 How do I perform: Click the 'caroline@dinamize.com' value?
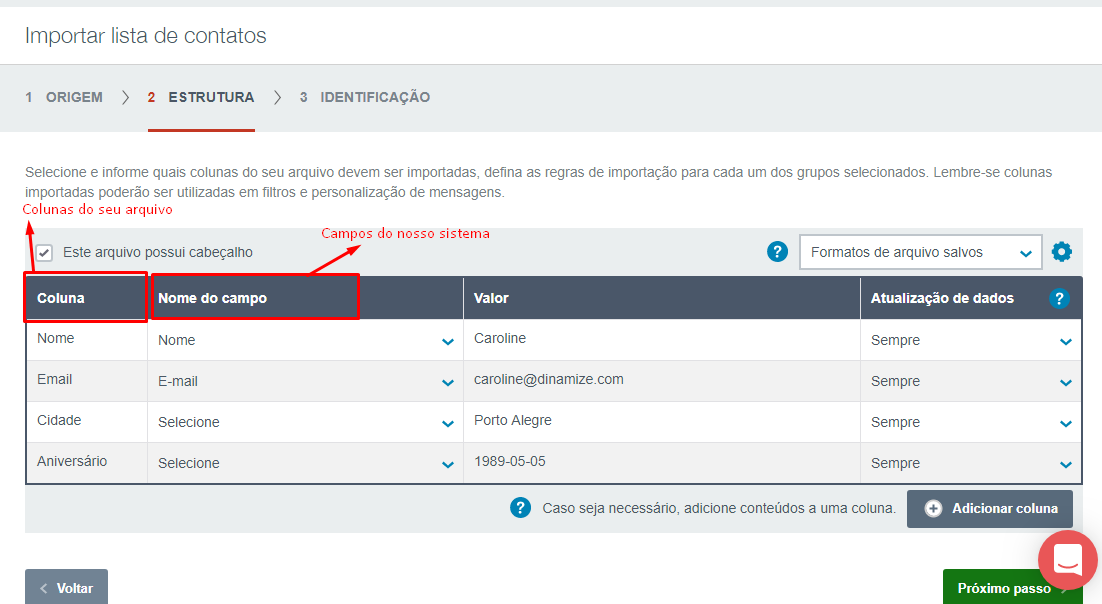click(548, 380)
